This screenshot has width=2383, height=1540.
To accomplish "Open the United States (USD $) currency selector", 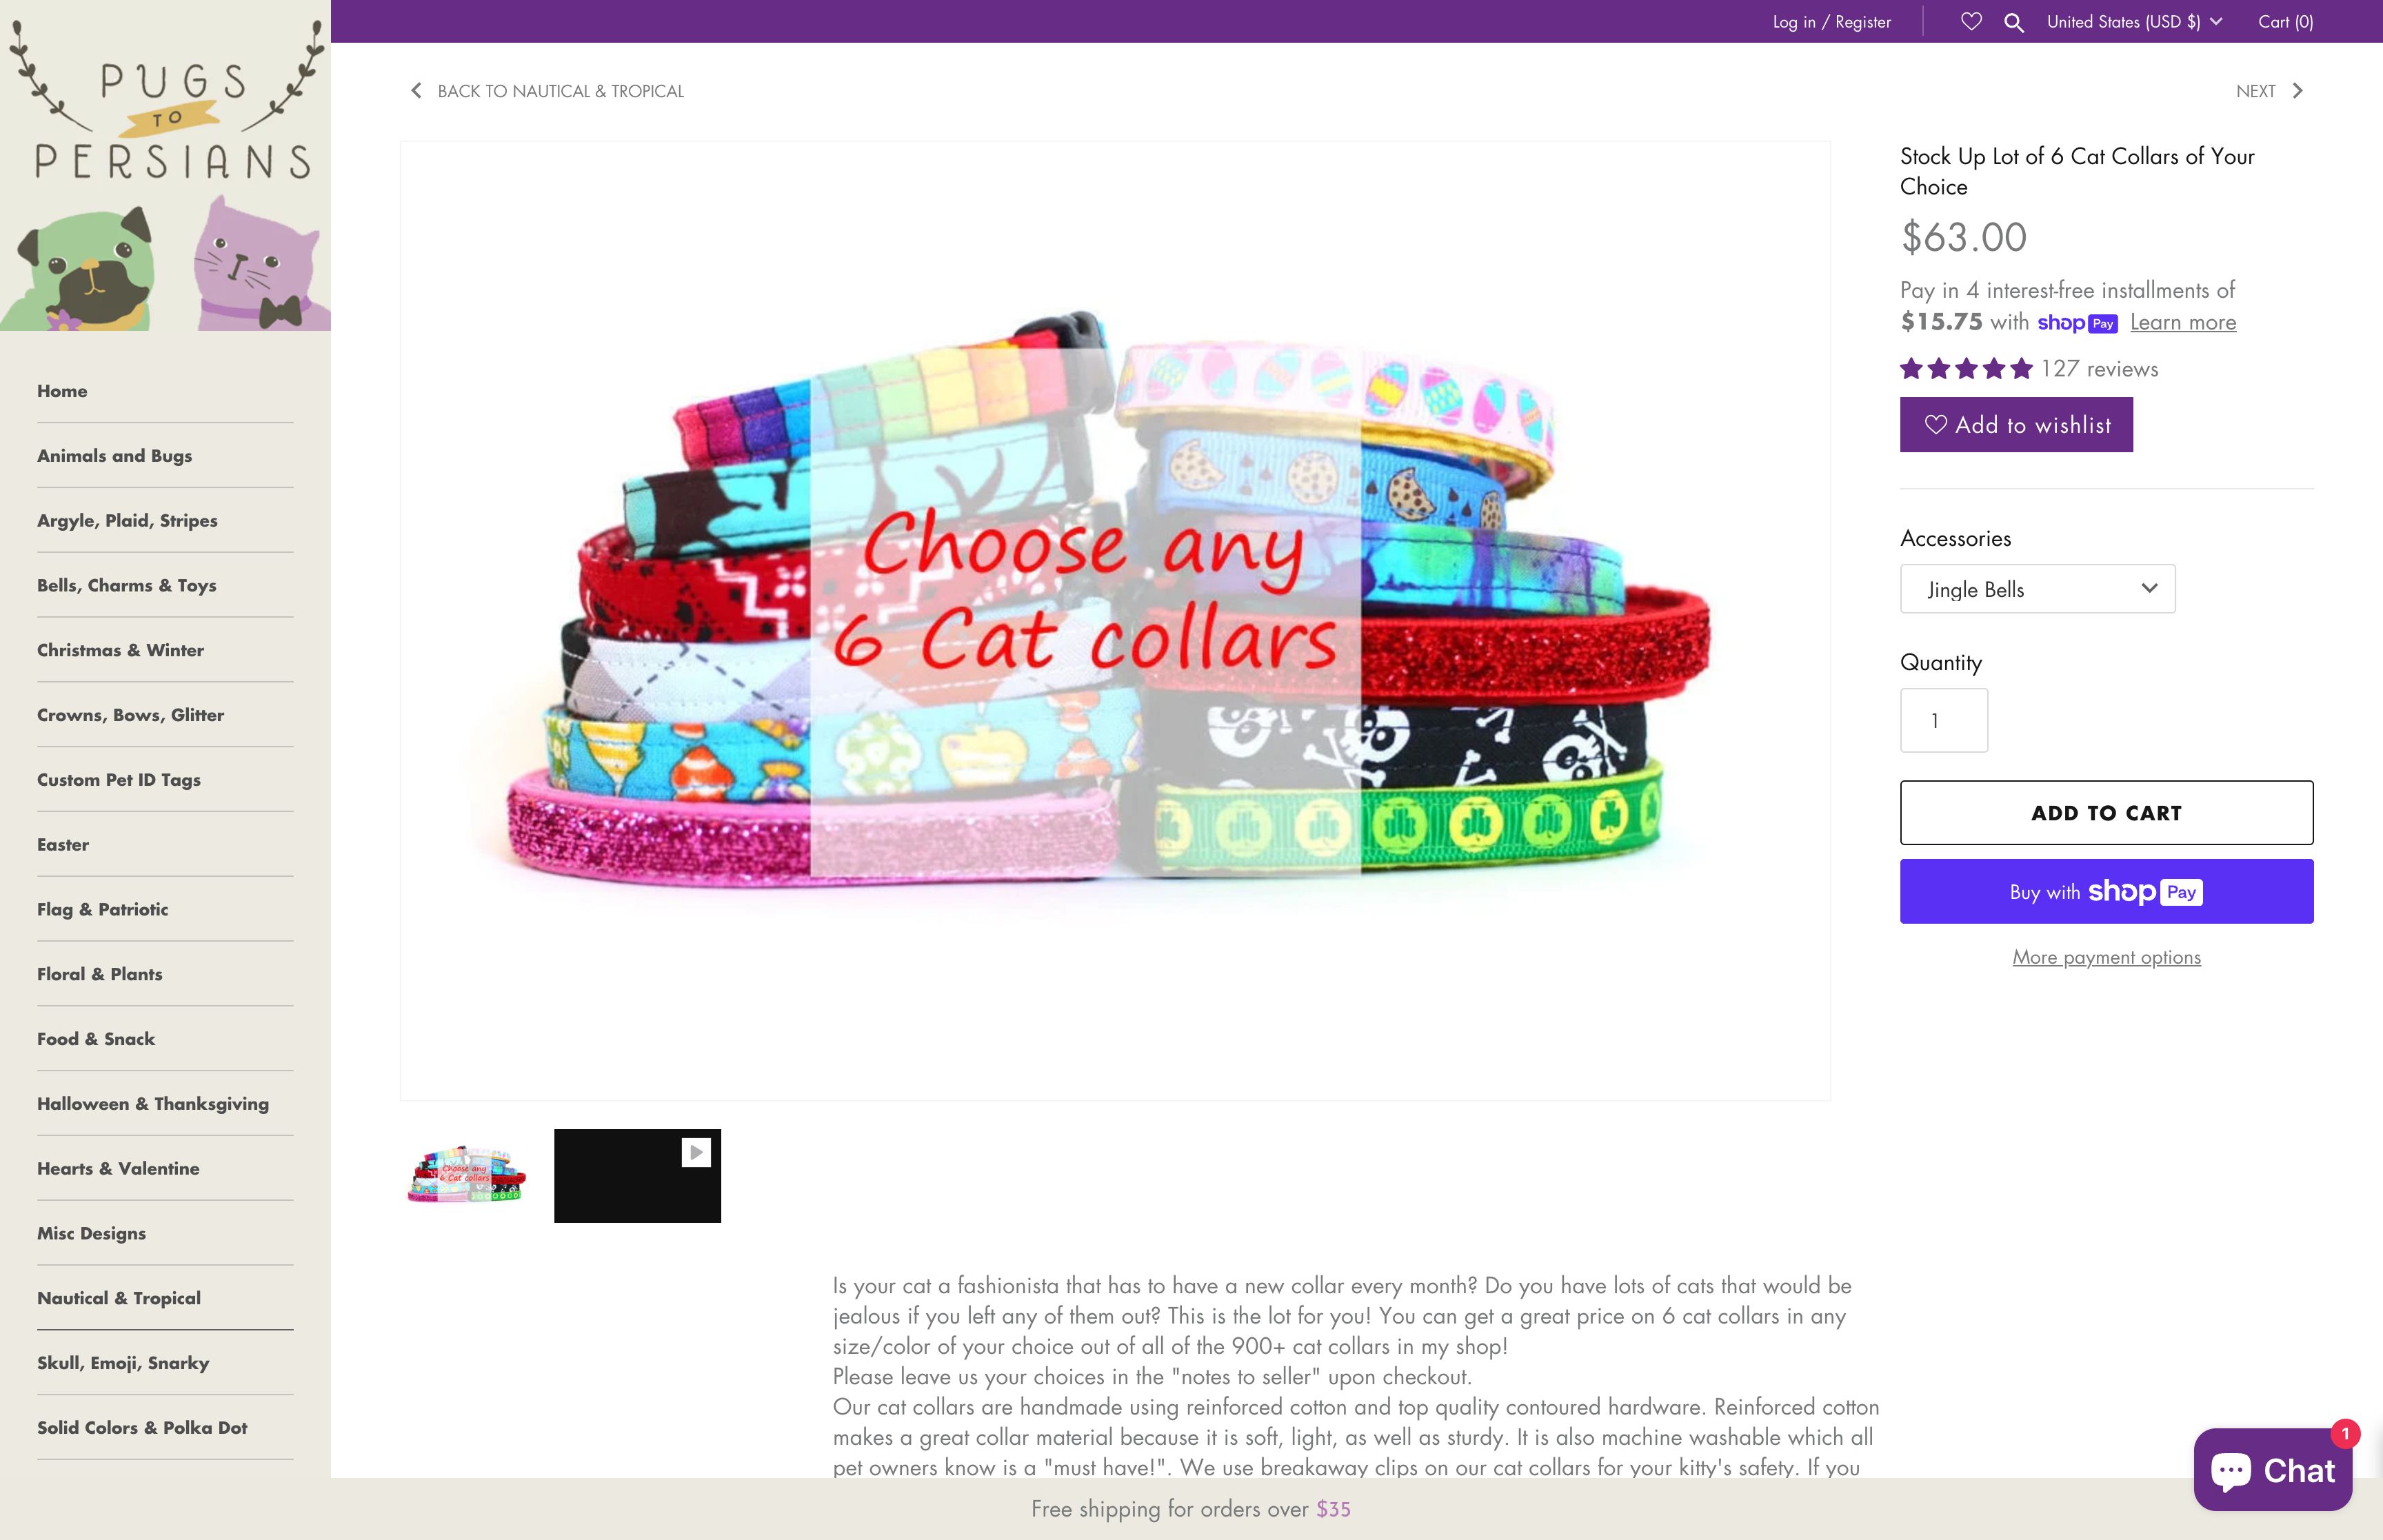I will click(x=2134, y=22).
